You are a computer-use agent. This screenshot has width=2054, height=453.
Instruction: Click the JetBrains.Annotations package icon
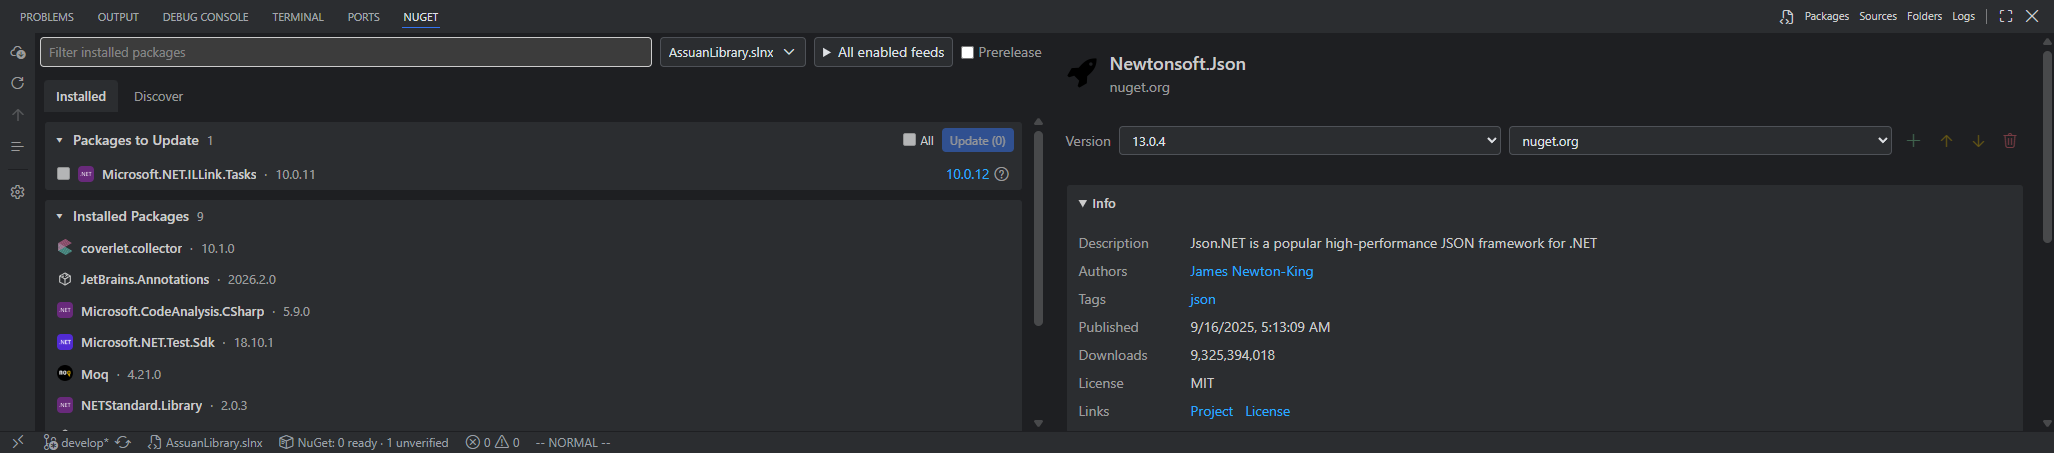[65, 279]
